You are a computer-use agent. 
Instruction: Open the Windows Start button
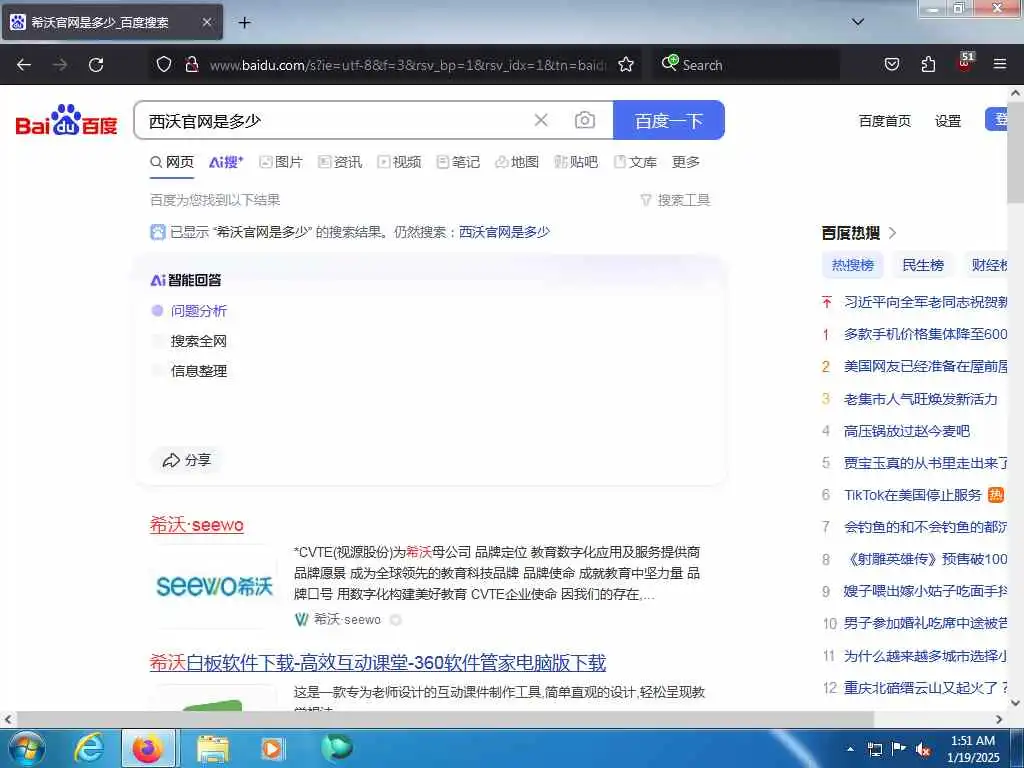point(27,748)
